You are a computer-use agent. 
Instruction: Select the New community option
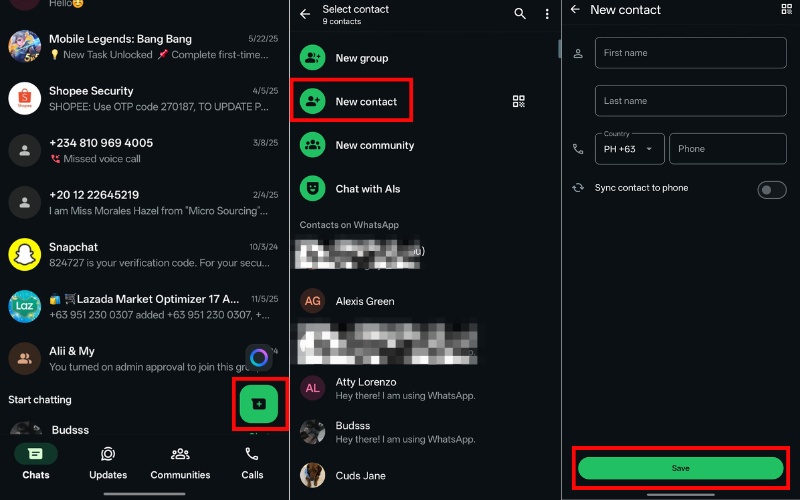coord(374,145)
